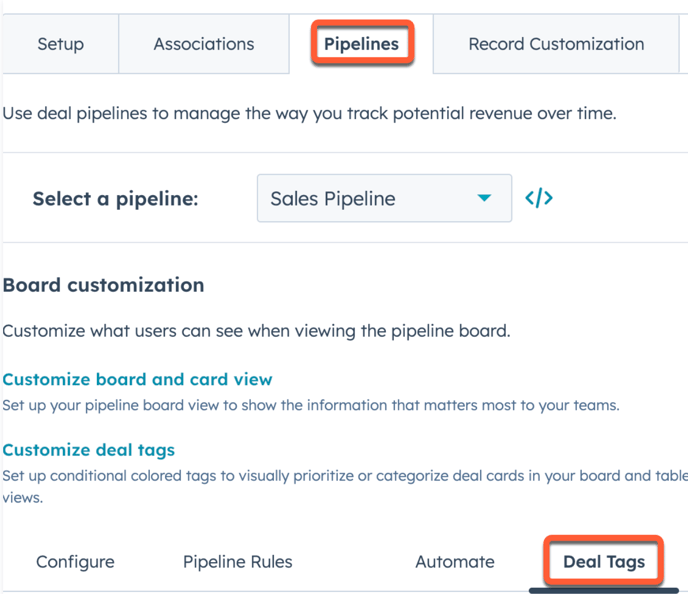688x594 pixels.
Task: Select the Automate sub-tab
Action: (455, 562)
